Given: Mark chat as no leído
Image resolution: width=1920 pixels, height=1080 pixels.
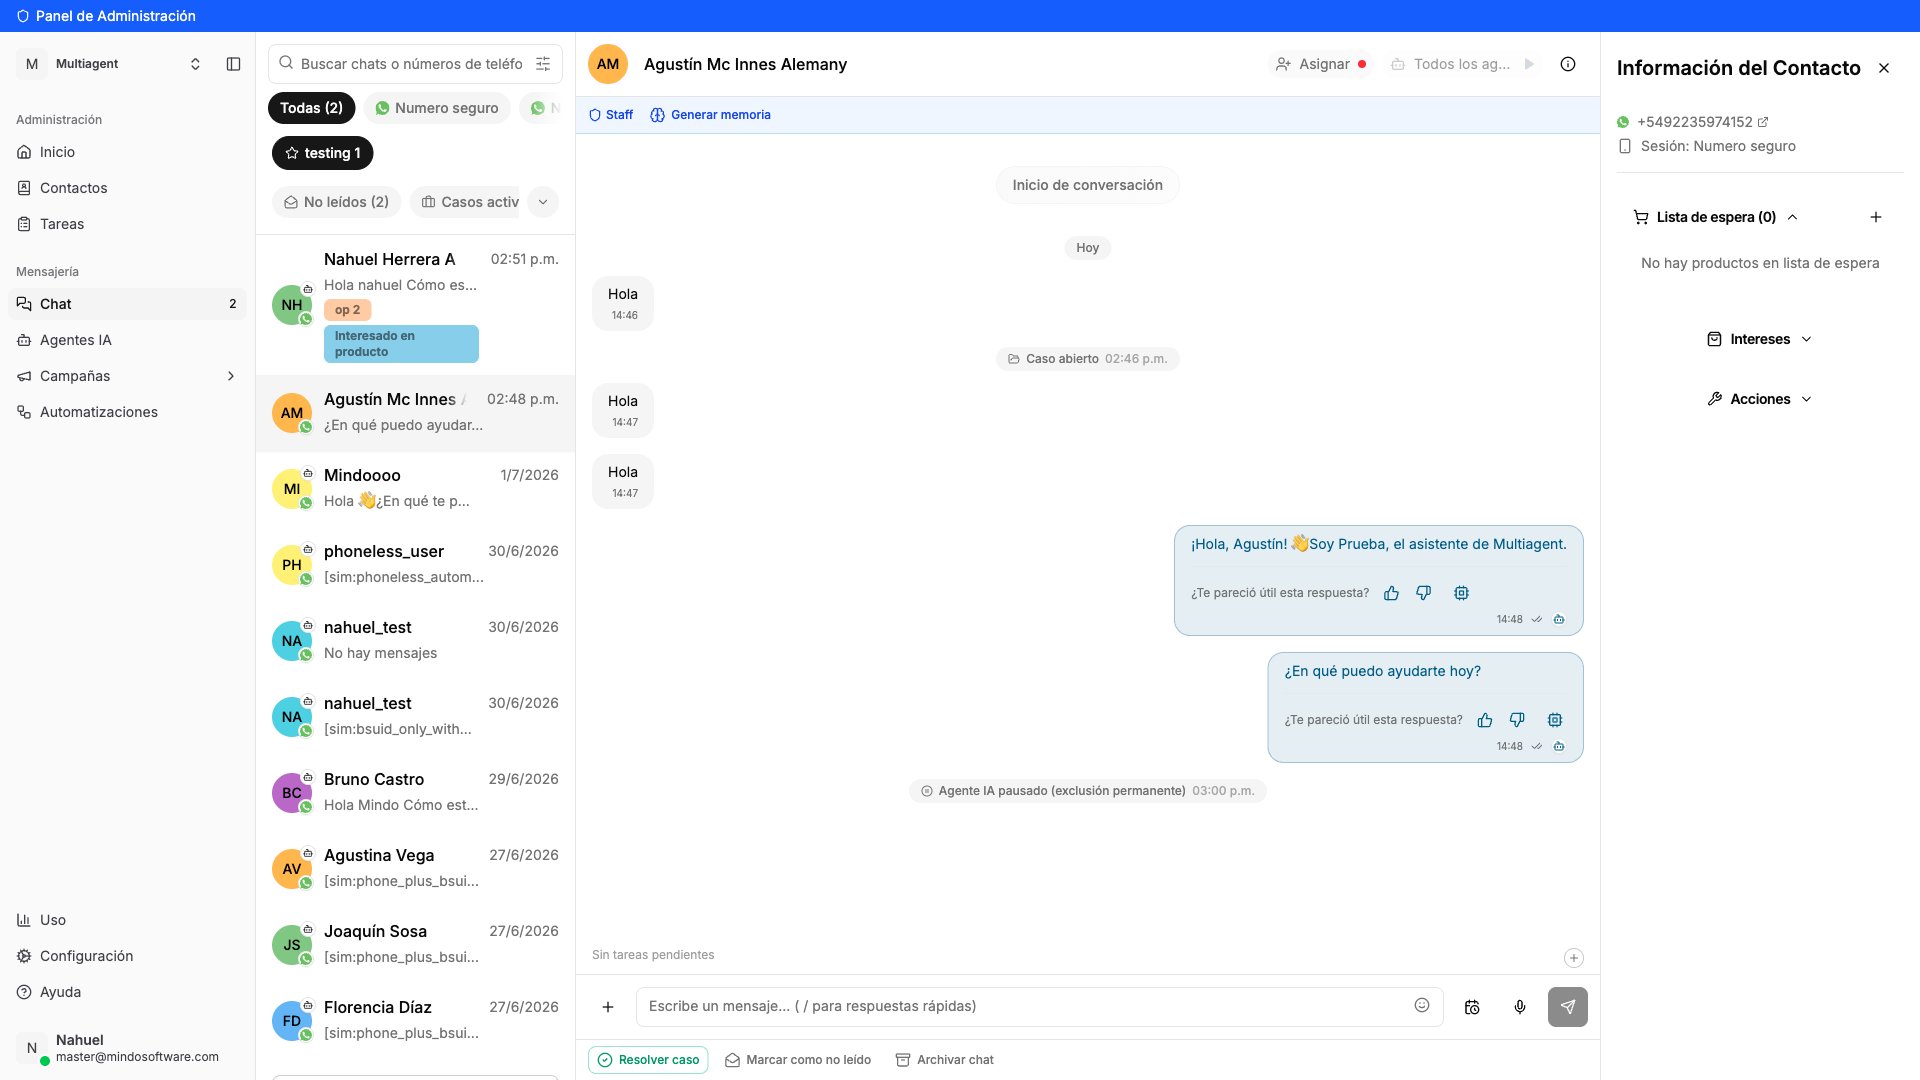Looking at the screenshot, I should [798, 1060].
